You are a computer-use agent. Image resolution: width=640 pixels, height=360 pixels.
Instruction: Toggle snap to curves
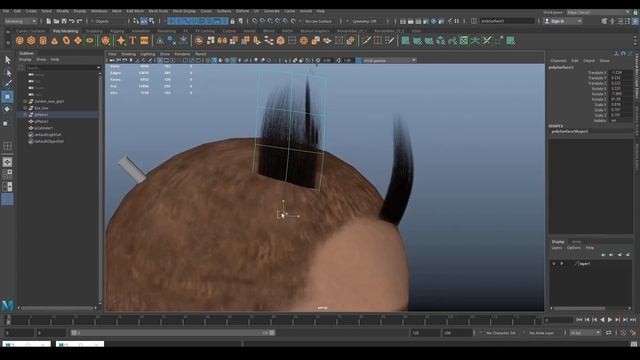263,21
